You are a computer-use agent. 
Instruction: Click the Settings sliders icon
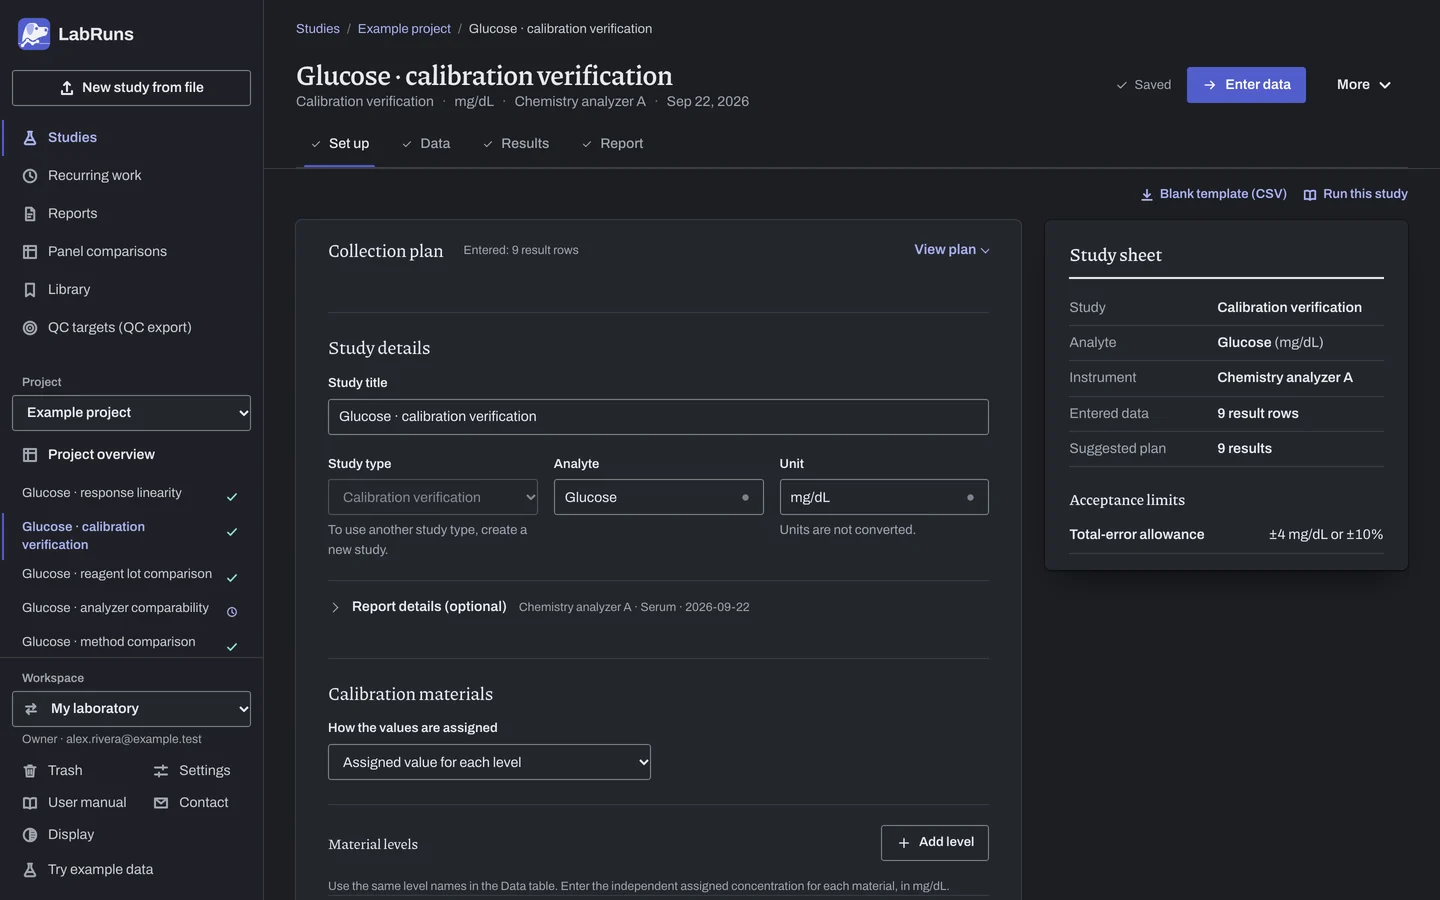point(161,771)
